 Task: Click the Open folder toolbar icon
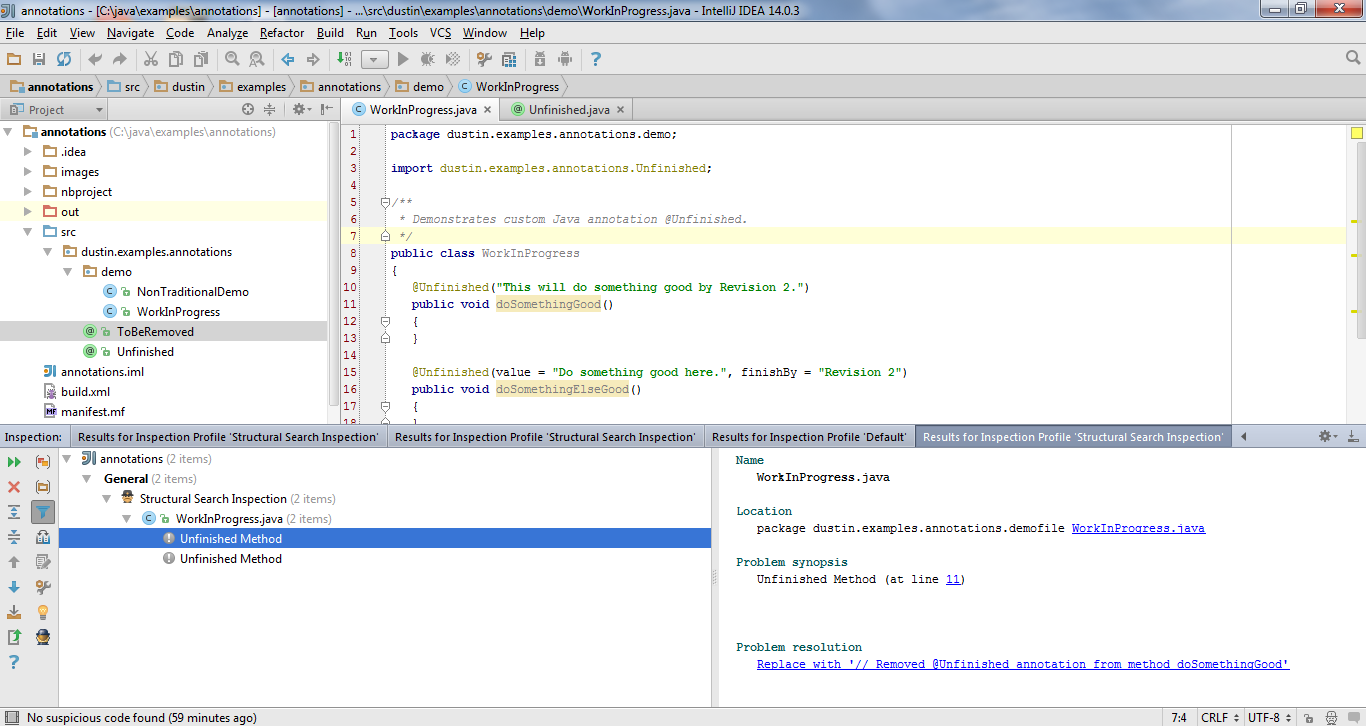tap(14, 60)
